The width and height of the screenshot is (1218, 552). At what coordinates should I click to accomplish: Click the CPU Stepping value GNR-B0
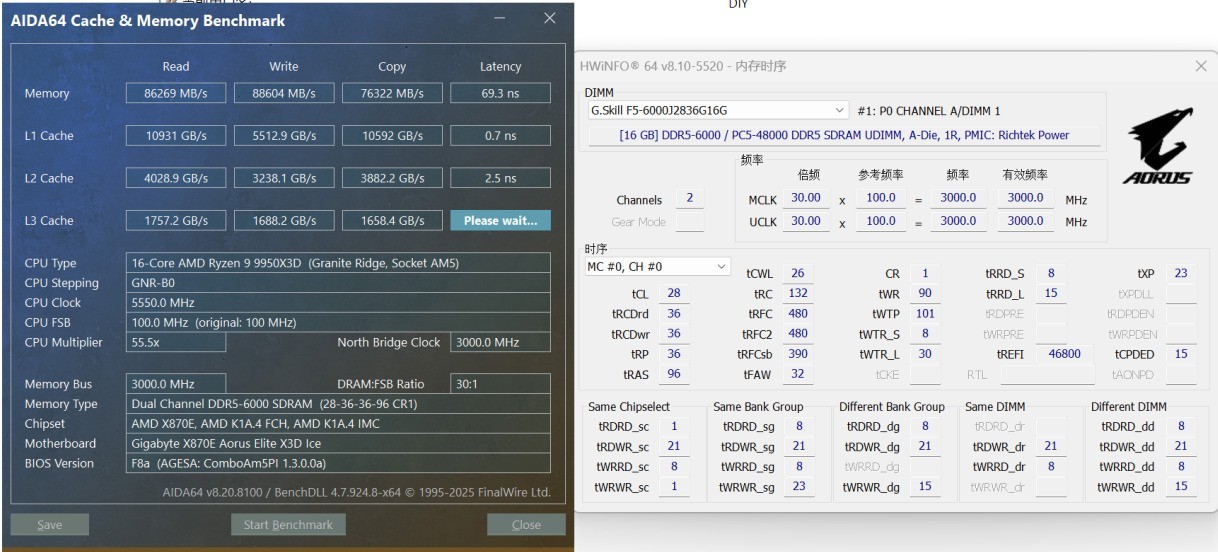339,283
